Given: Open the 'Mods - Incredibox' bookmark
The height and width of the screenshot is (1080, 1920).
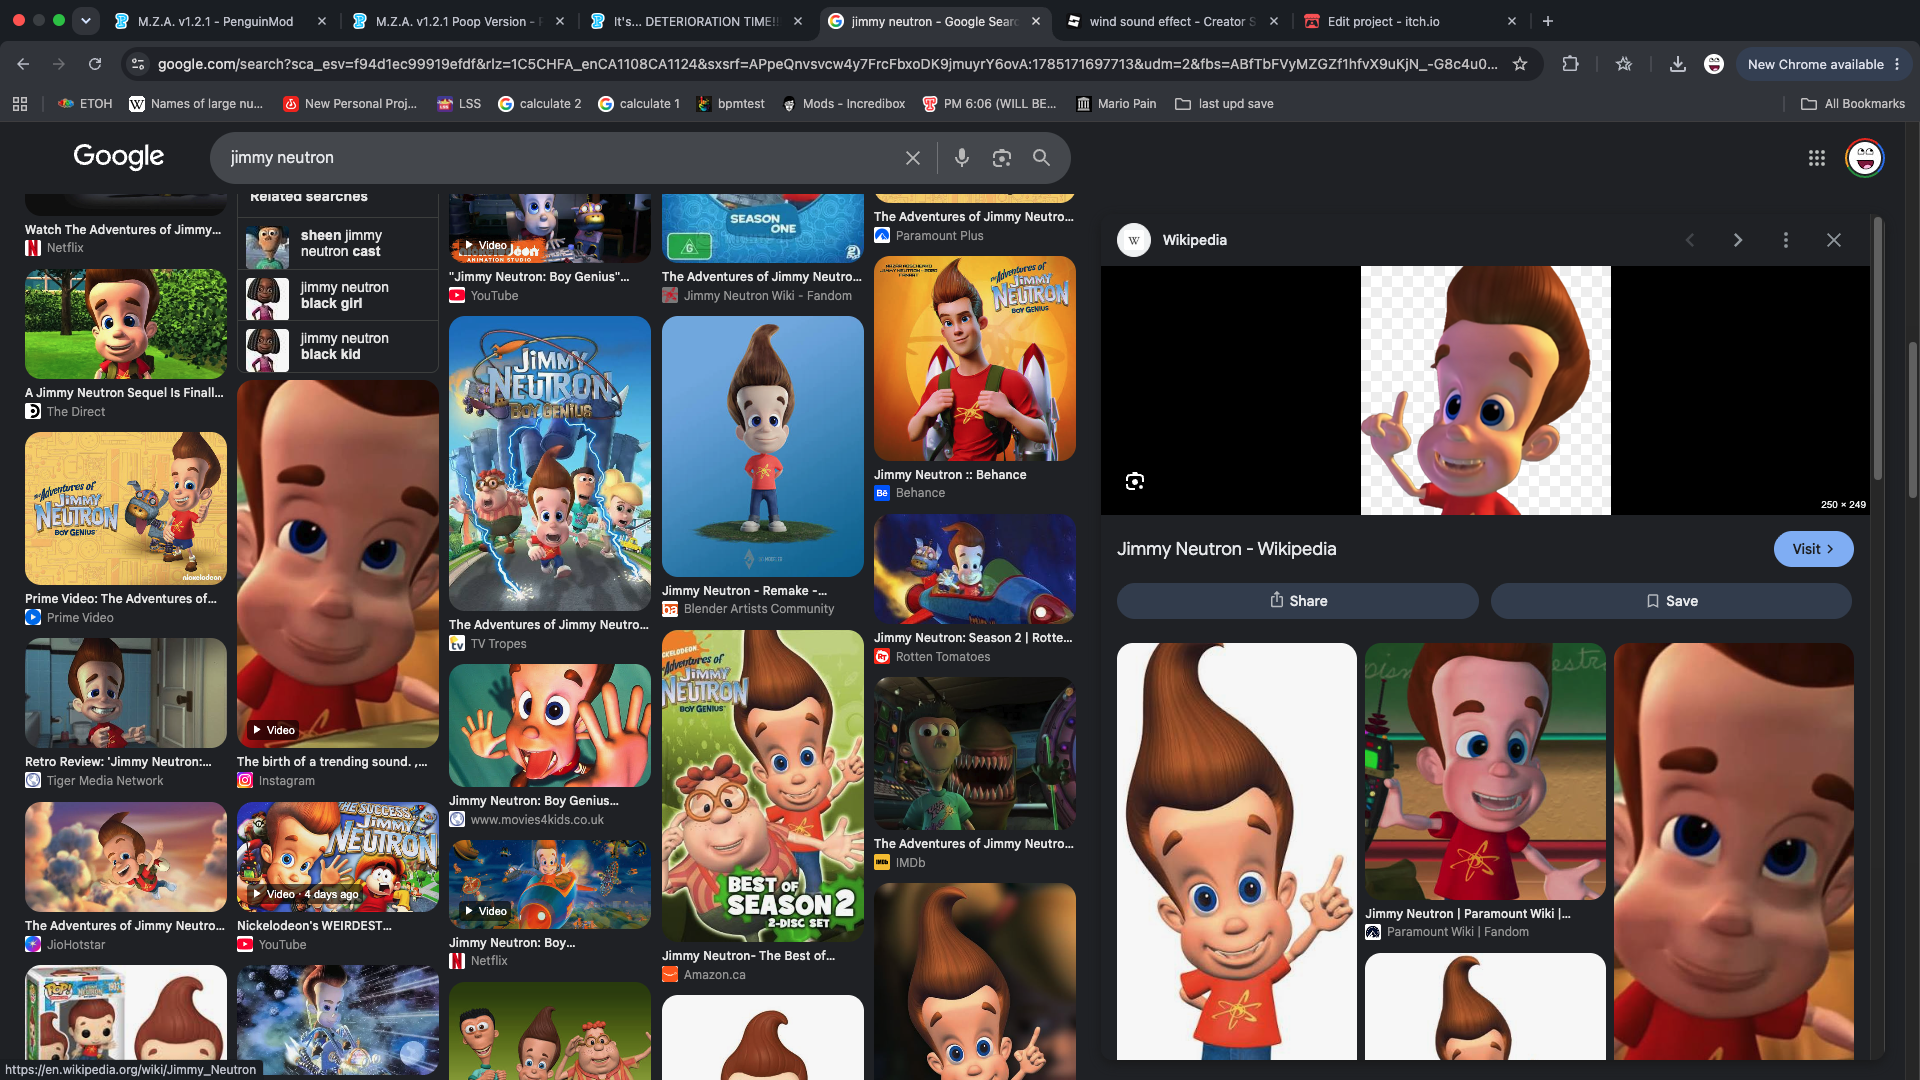Looking at the screenshot, I should pos(843,103).
